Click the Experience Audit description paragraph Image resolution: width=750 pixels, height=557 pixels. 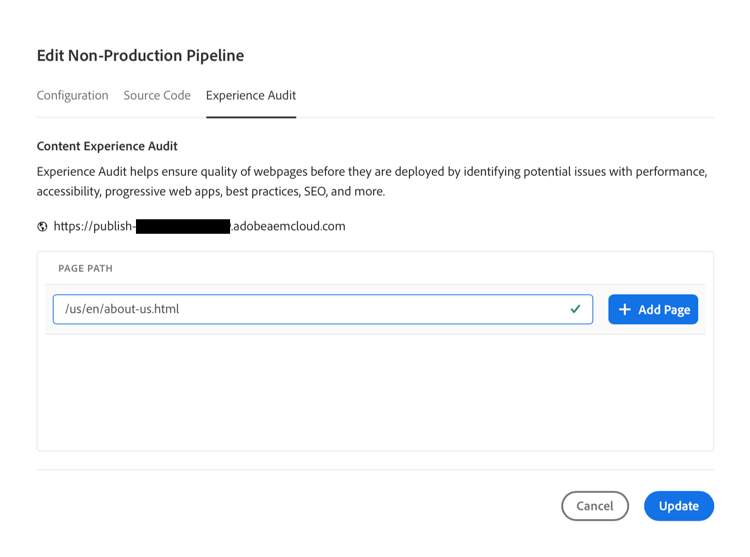pos(371,181)
